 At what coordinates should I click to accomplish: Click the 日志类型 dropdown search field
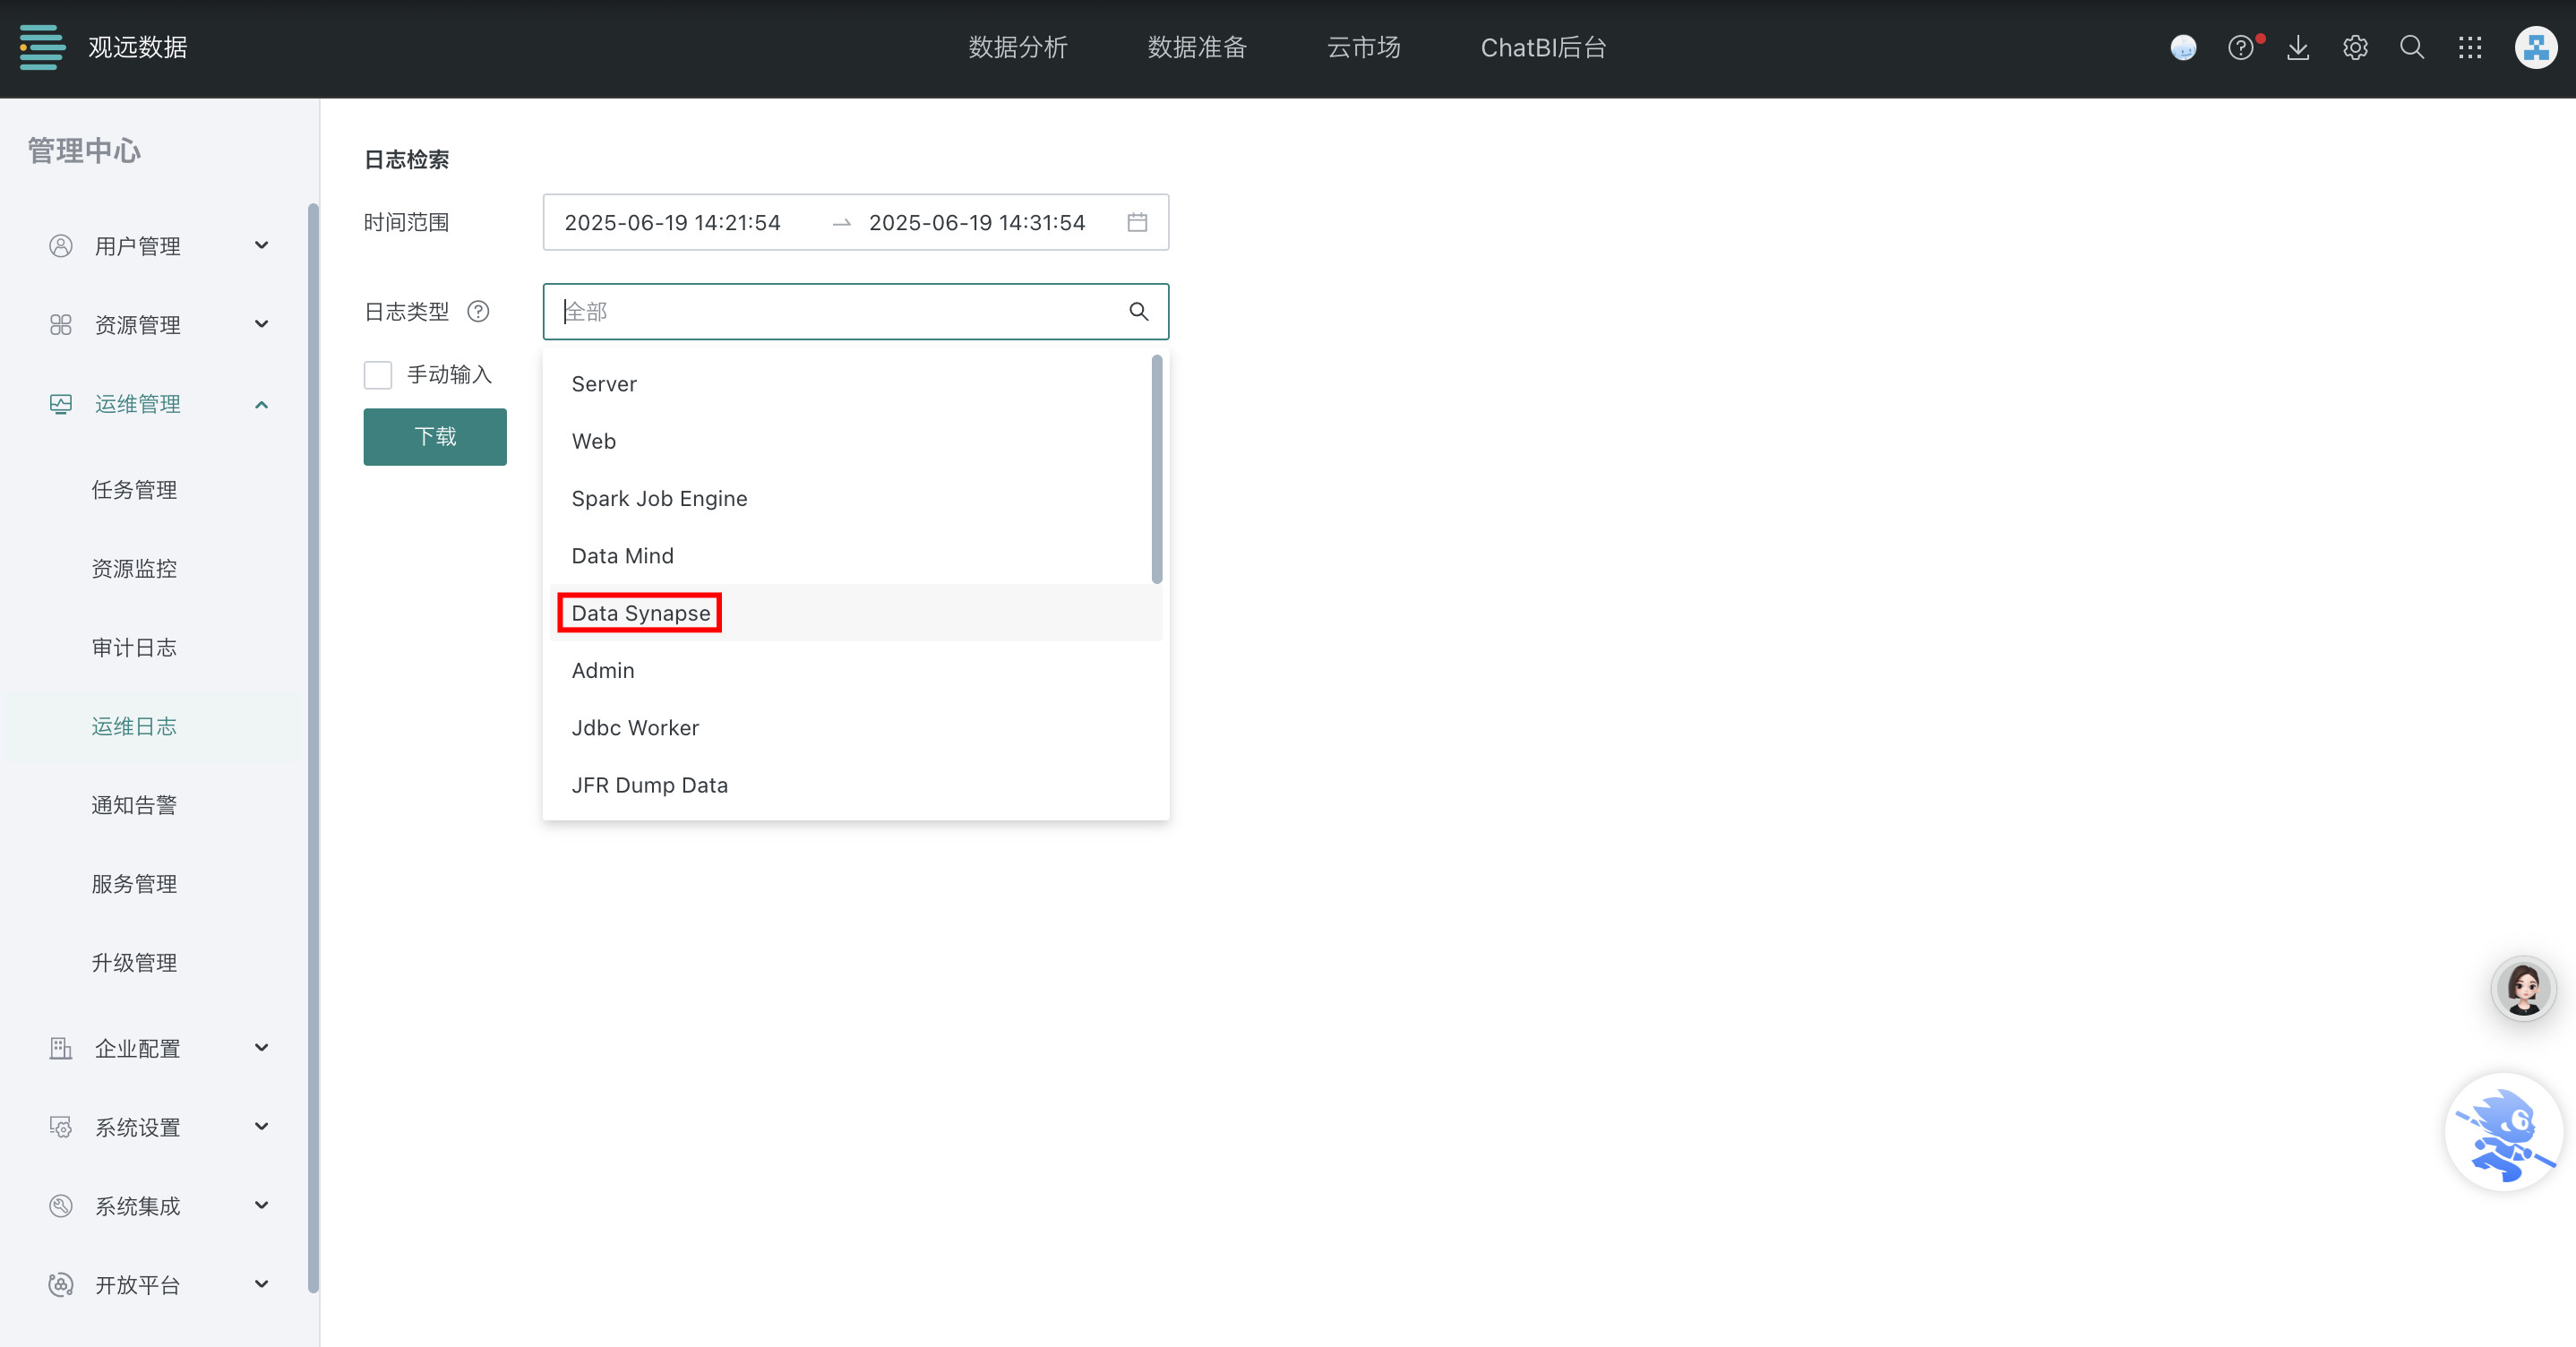tap(855, 311)
